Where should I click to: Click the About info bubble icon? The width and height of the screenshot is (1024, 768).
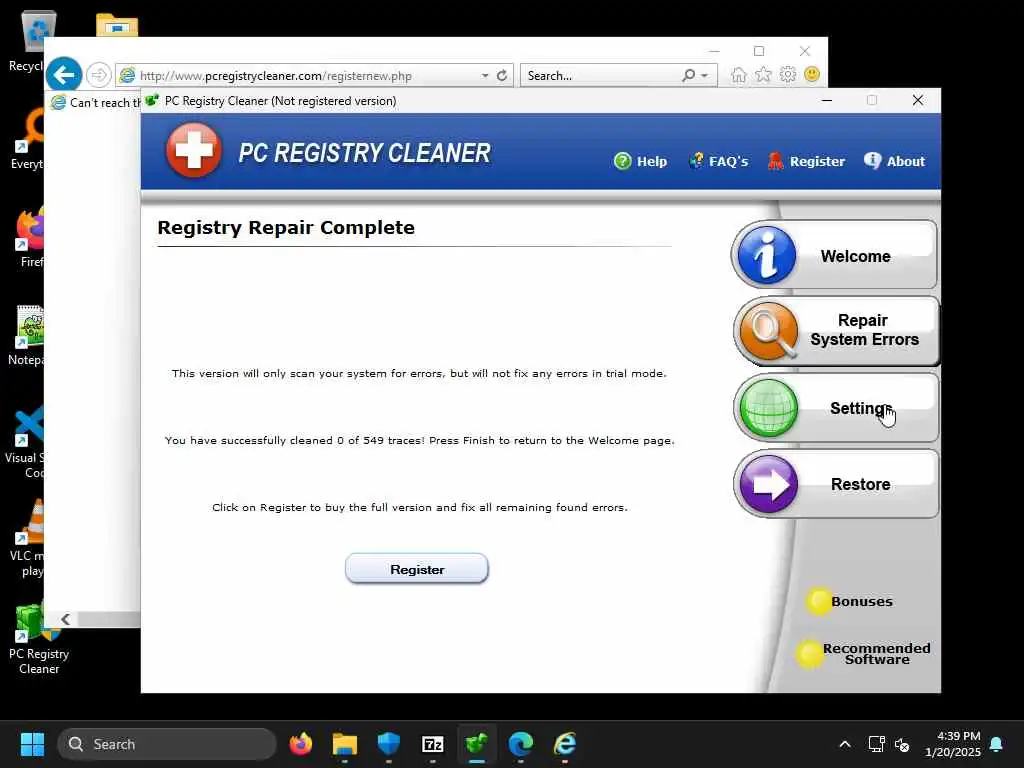[872, 161]
